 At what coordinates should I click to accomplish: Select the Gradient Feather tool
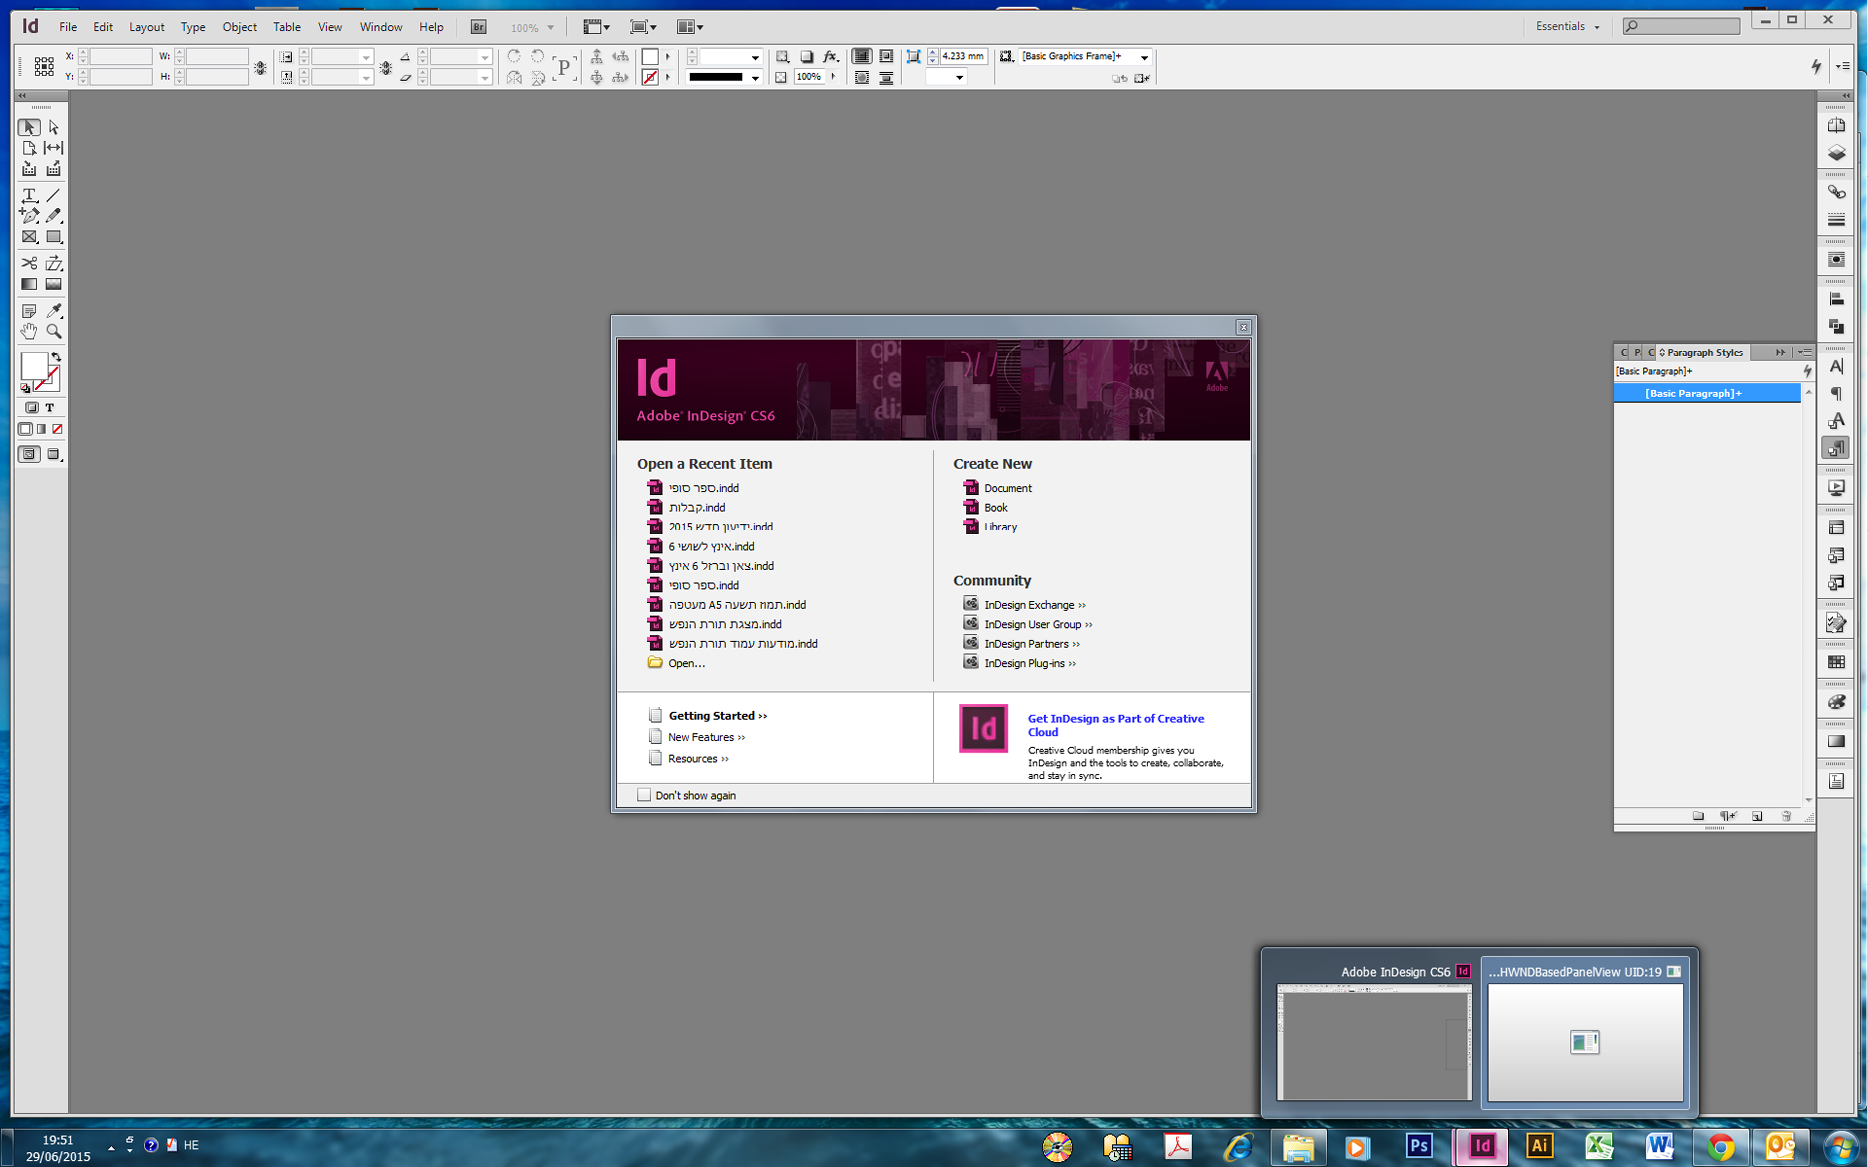54,284
